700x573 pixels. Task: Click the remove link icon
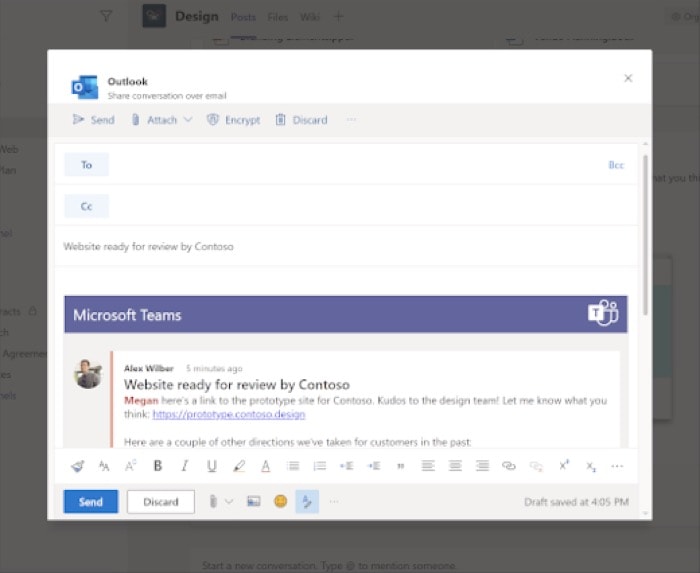pos(536,466)
